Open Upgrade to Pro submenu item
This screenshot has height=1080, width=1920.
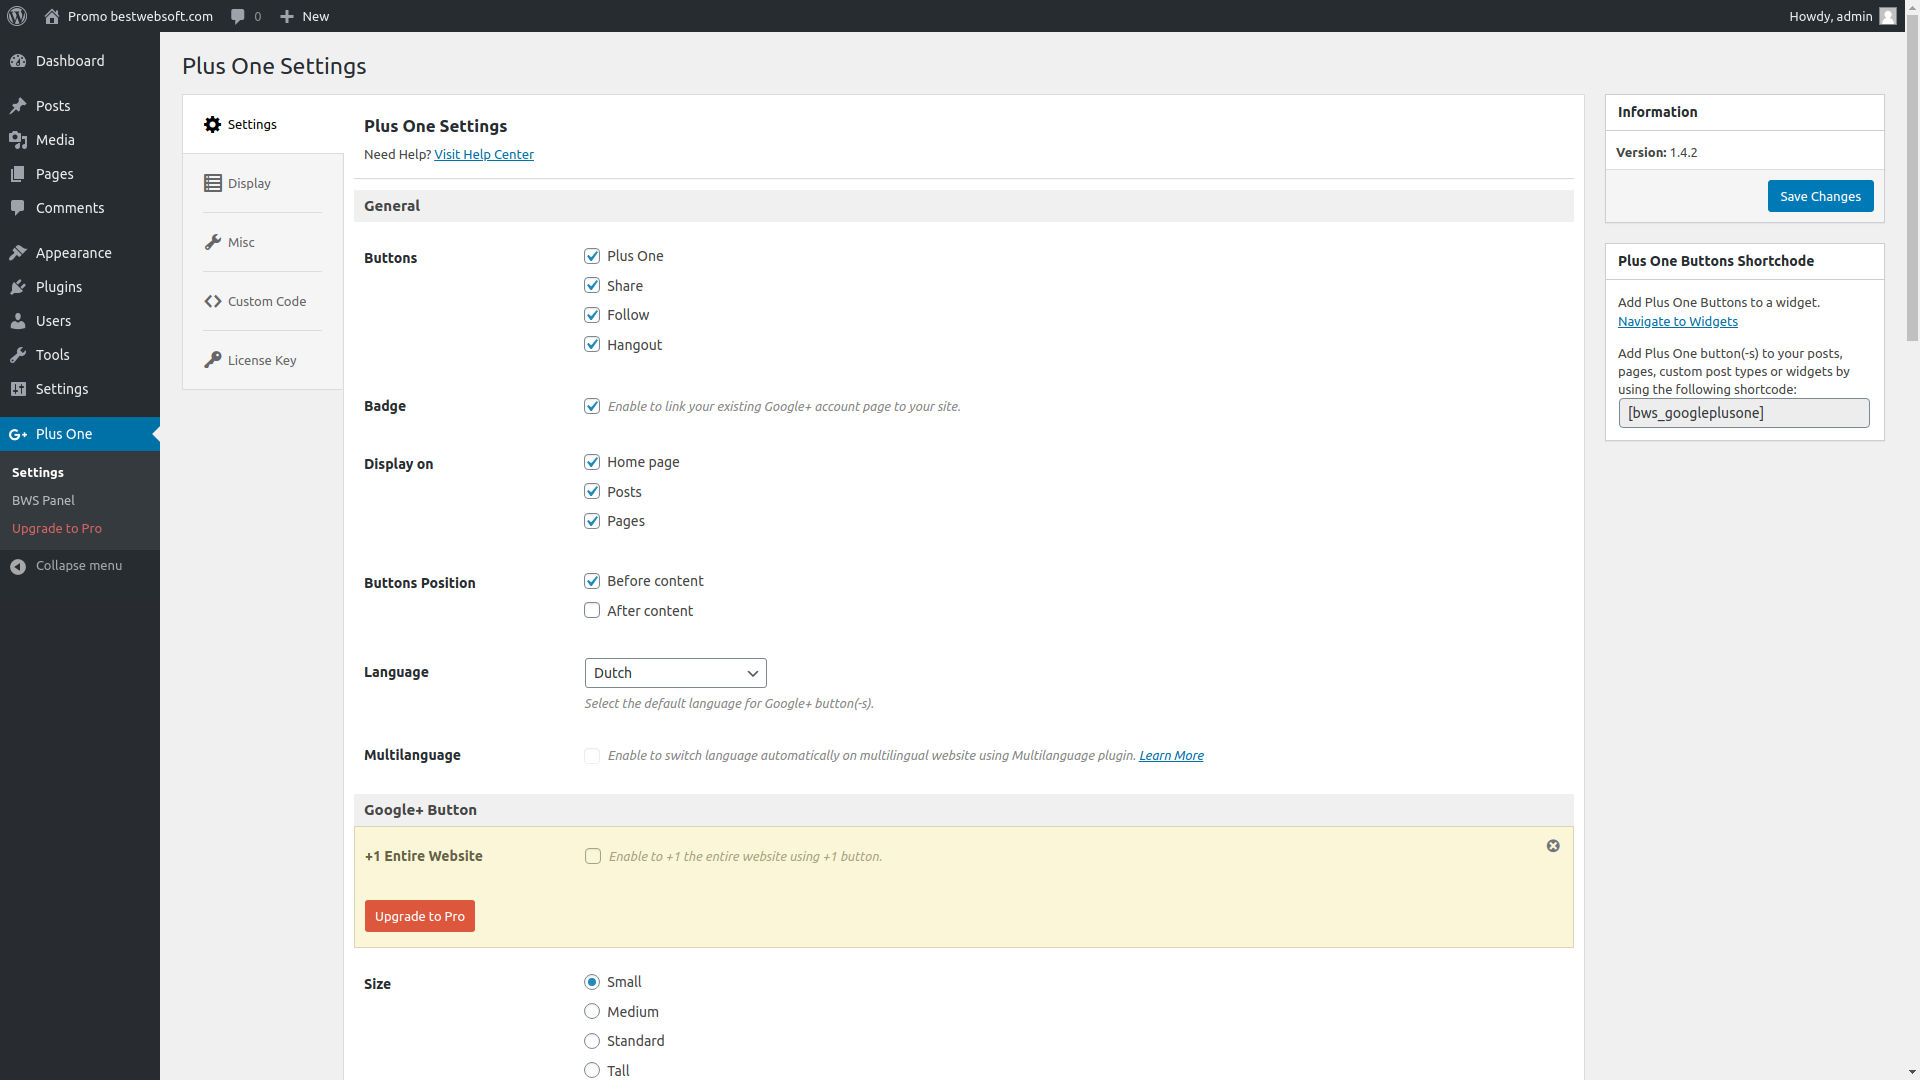(57, 528)
